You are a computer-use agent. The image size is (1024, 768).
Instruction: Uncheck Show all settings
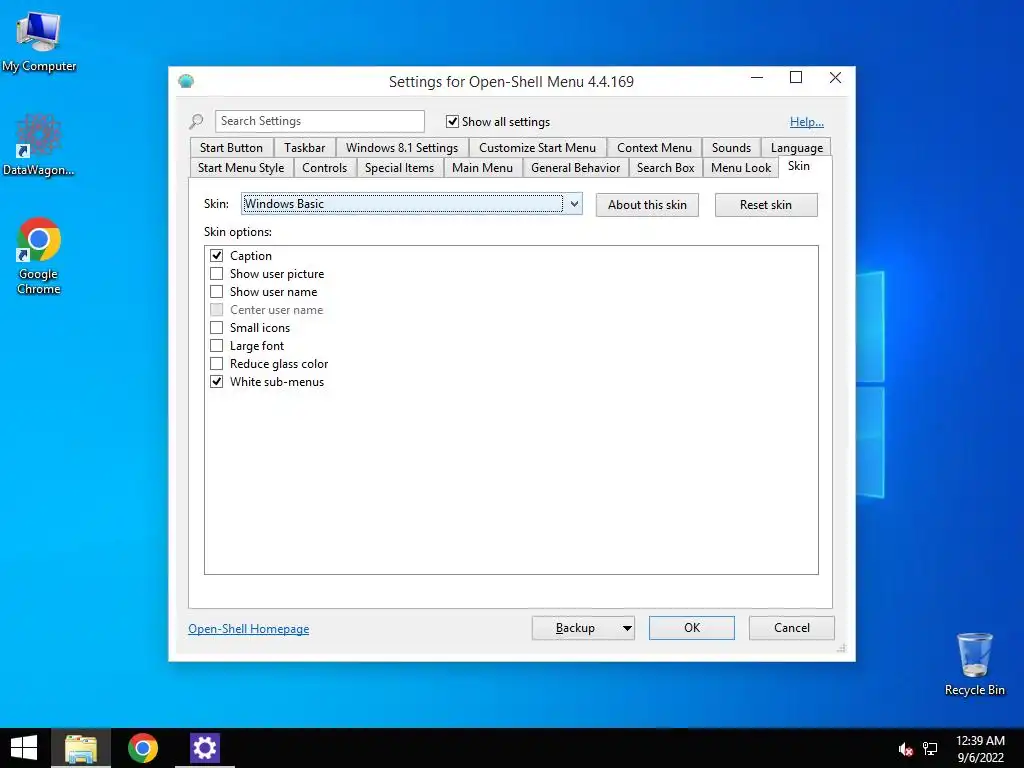click(x=452, y=121)
